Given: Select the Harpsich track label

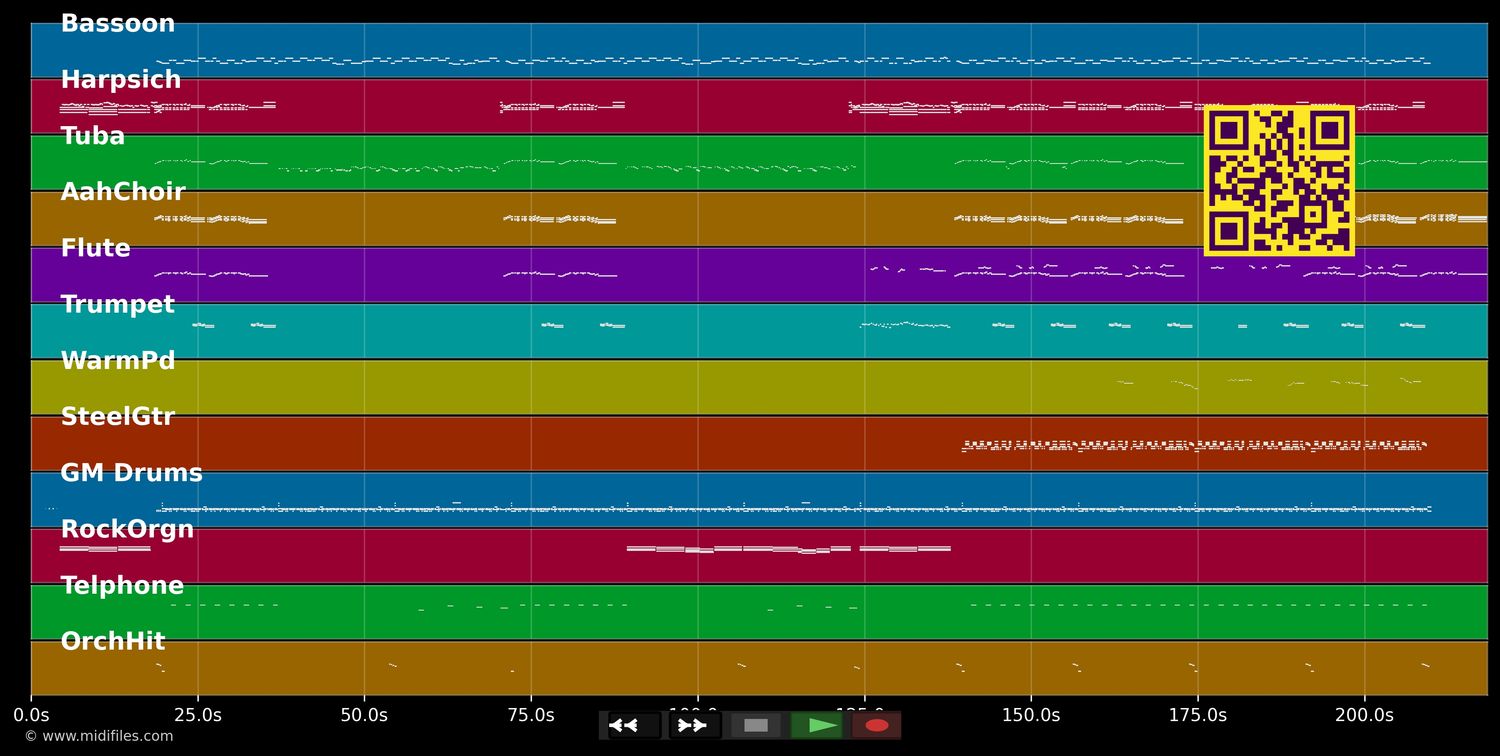Looking at the screenshot, I should [121, 80].
